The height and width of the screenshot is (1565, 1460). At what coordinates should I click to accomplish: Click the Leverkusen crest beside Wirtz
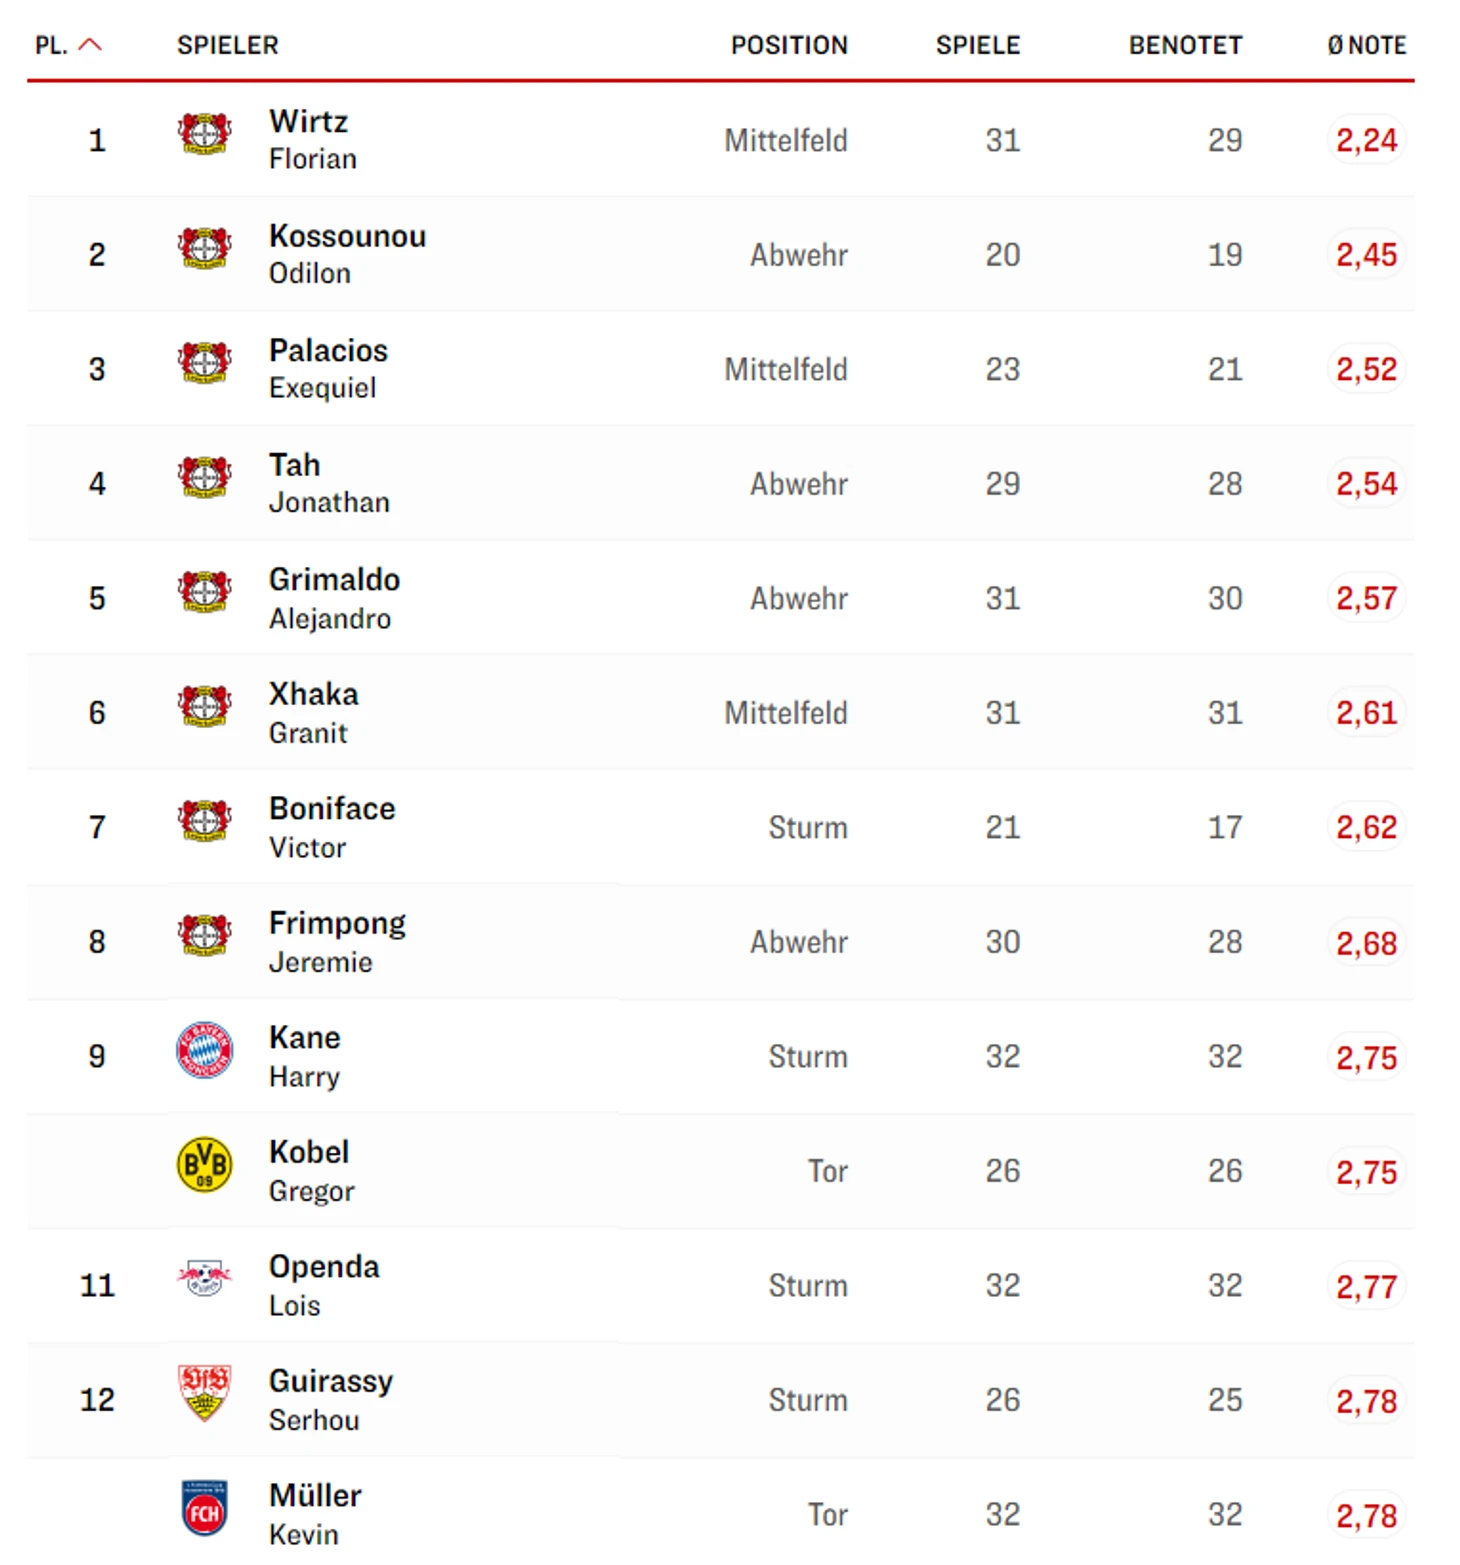tap(204, 134)
